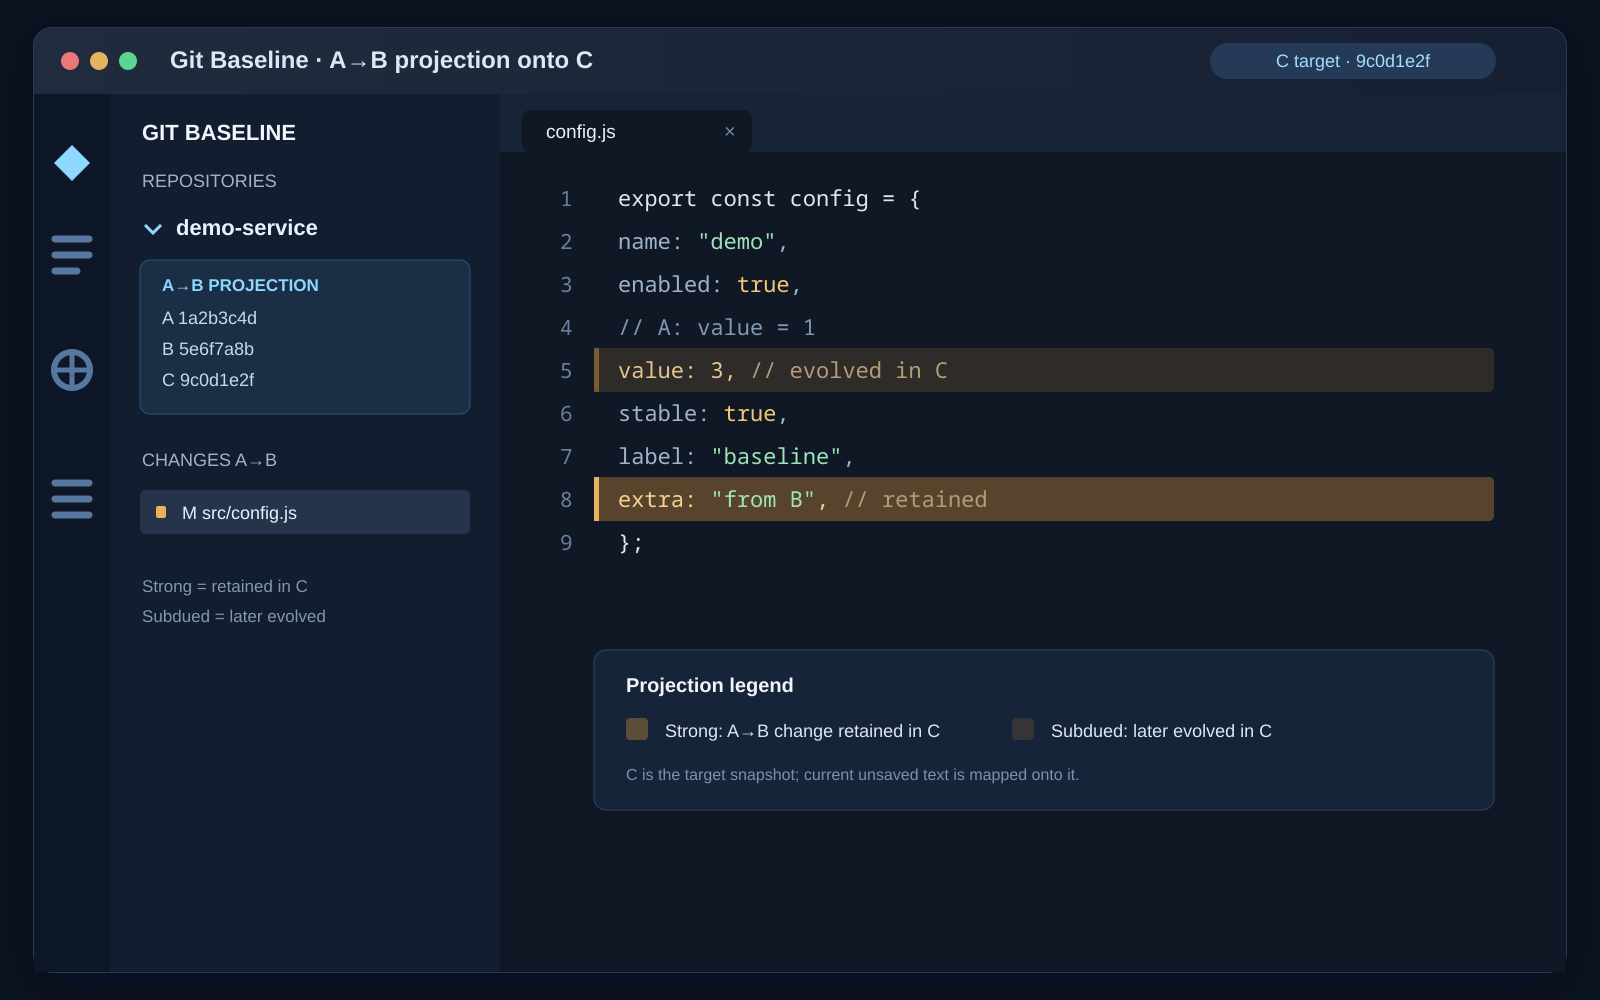
Task: Click the CHANGES A→B section header
Action: 209,460
